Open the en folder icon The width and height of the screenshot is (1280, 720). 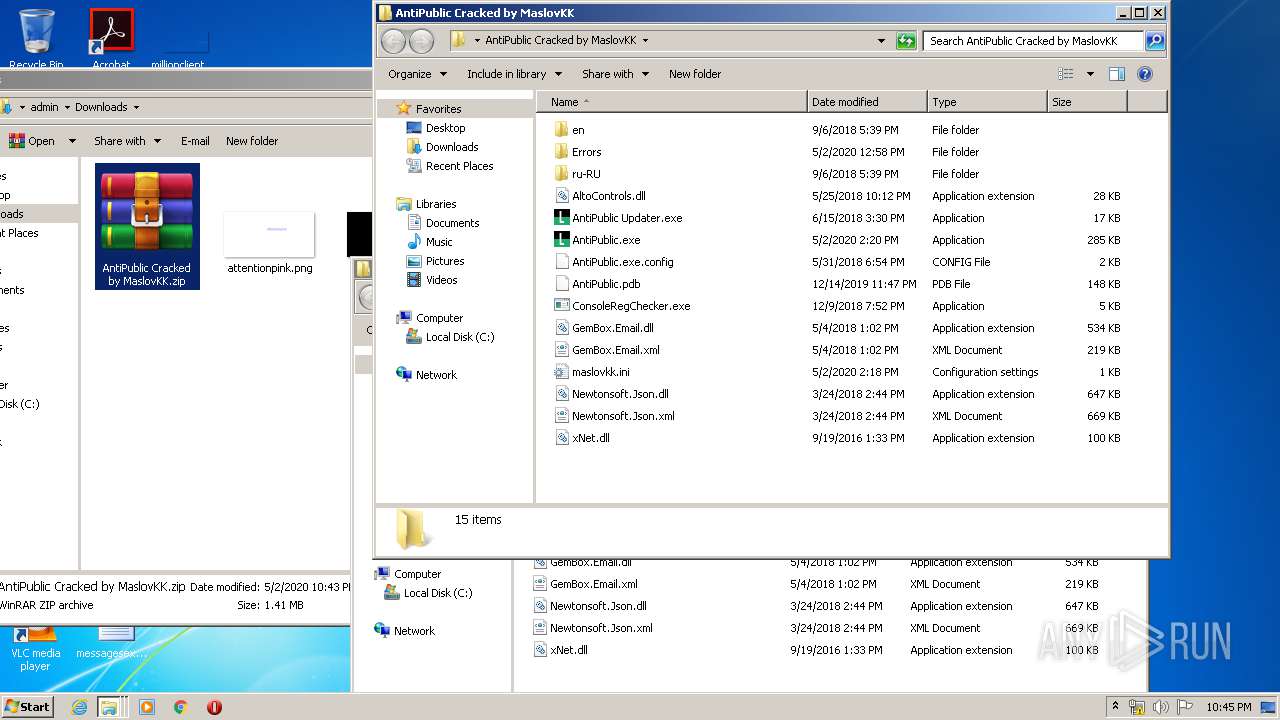[561, 130]
